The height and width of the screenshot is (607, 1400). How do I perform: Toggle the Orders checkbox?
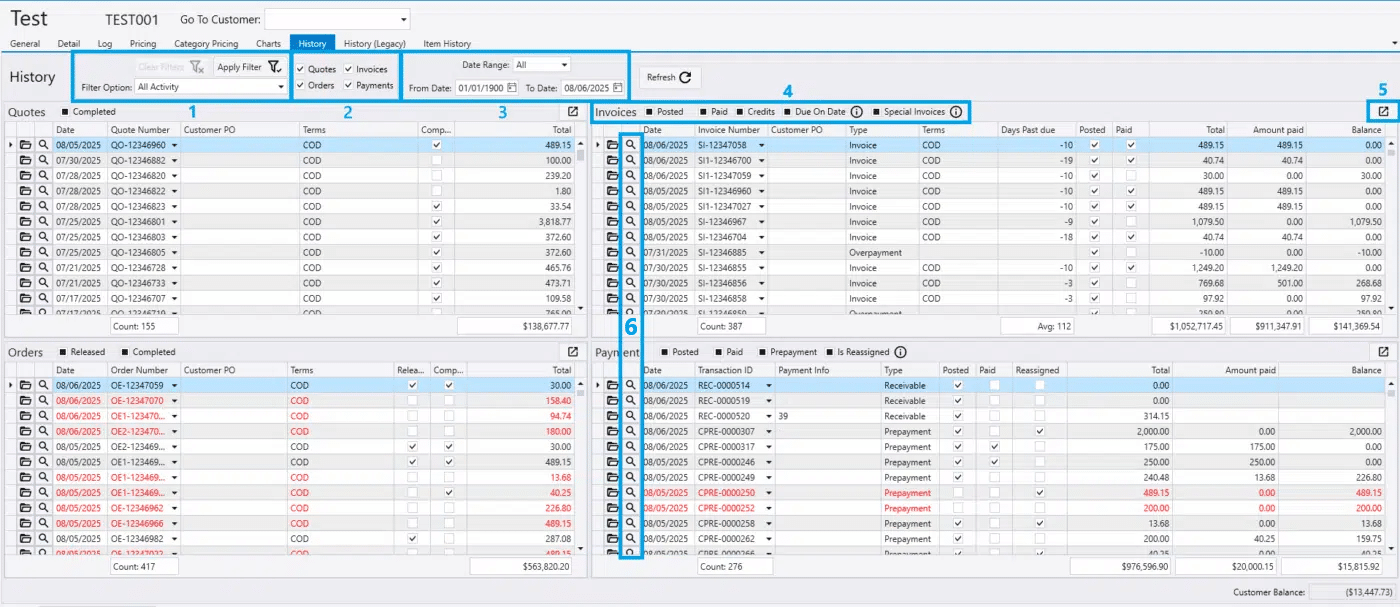click(x=300, y=86)
